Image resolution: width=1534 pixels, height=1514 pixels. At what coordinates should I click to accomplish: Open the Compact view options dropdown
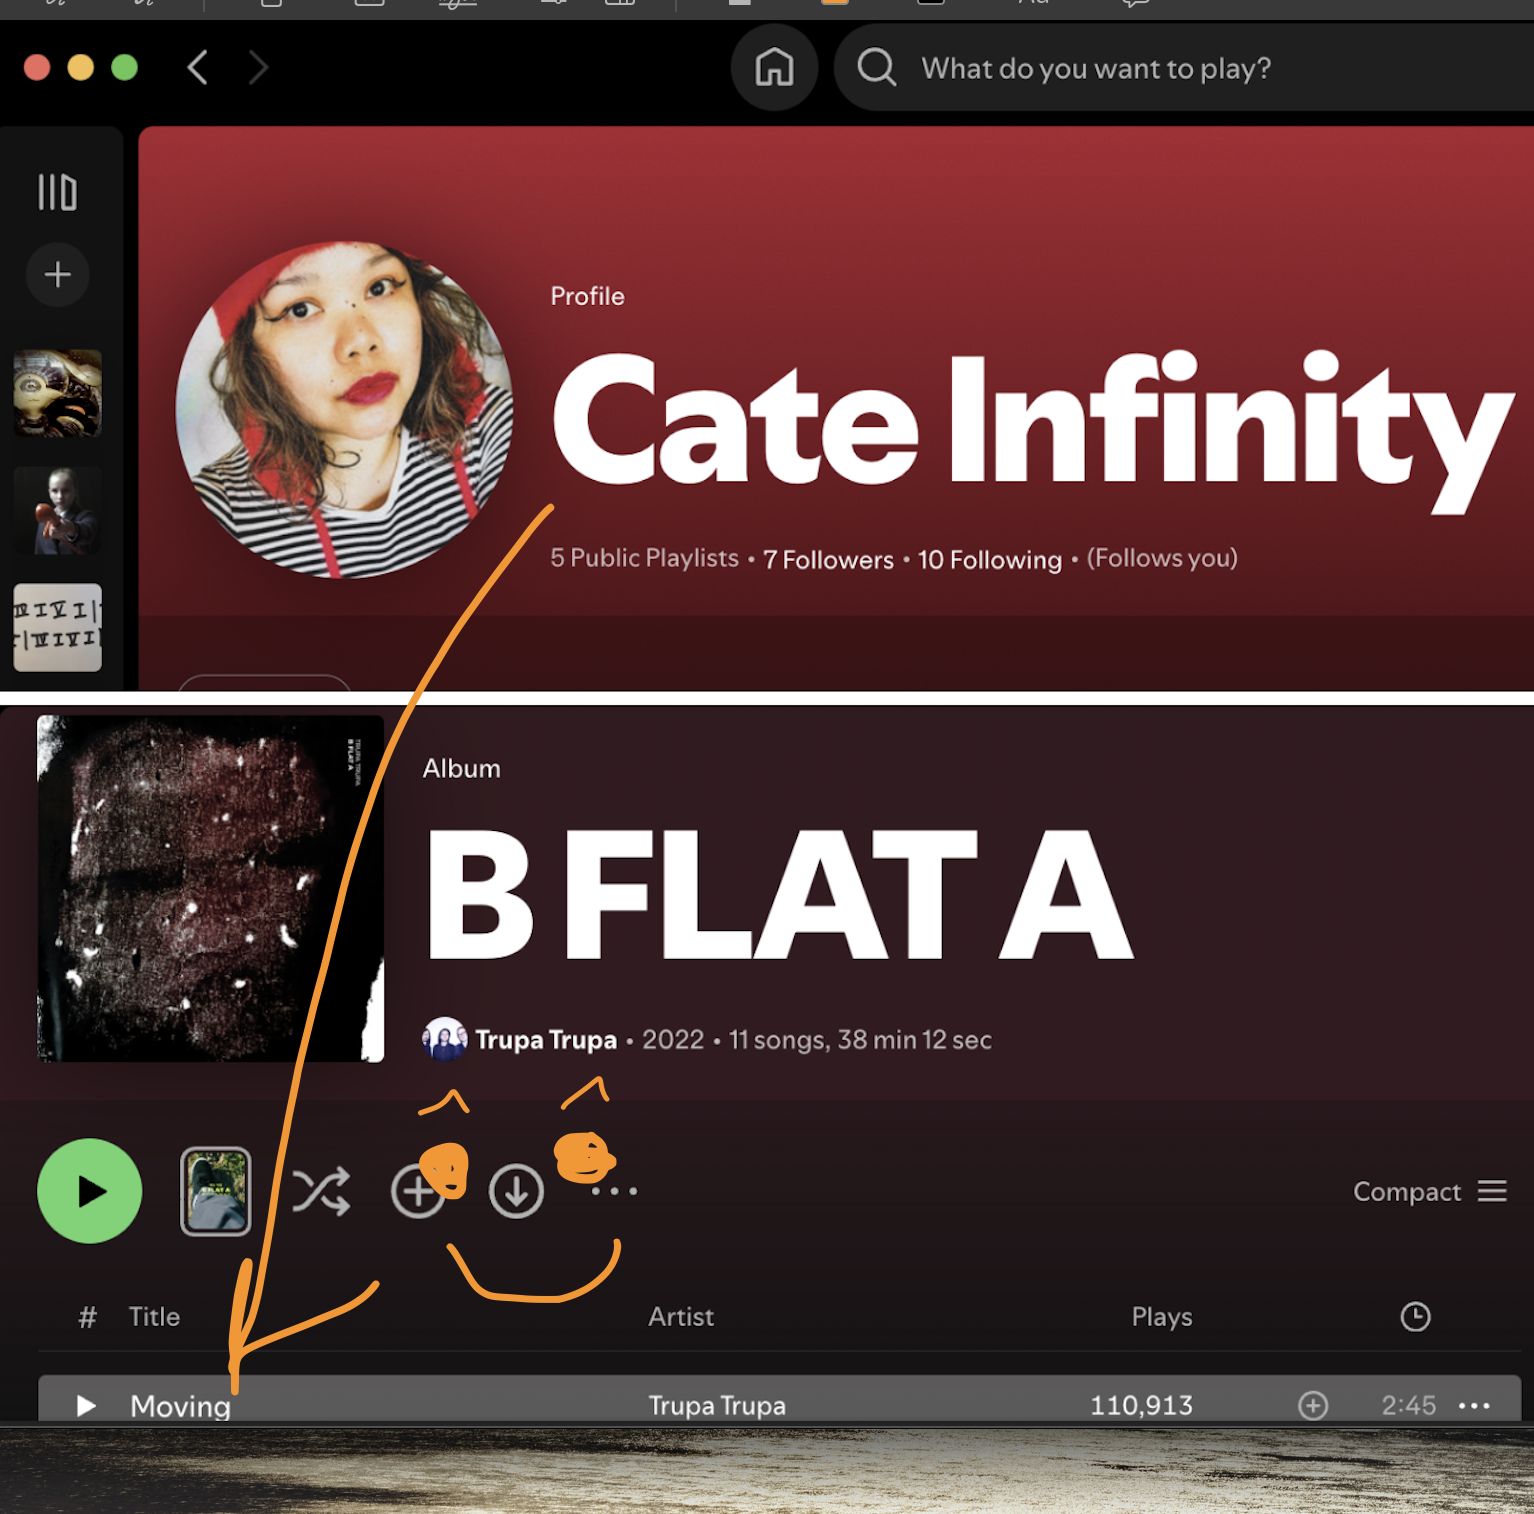point(1429,1191)
